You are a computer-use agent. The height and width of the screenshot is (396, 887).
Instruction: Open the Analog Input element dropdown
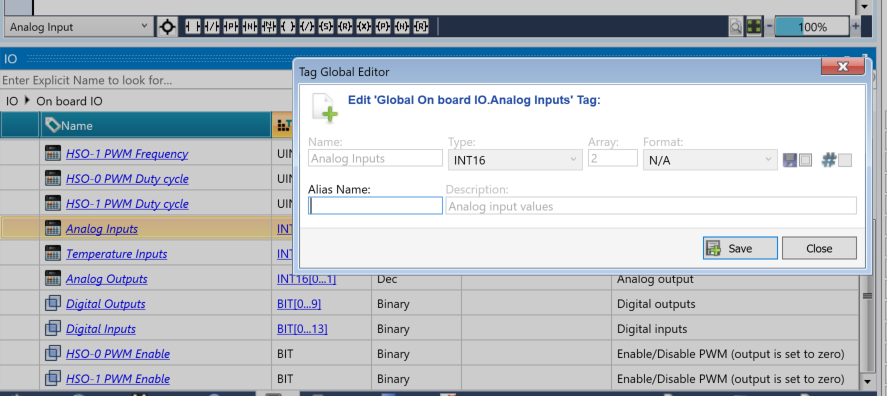click(x=78, y=27)
